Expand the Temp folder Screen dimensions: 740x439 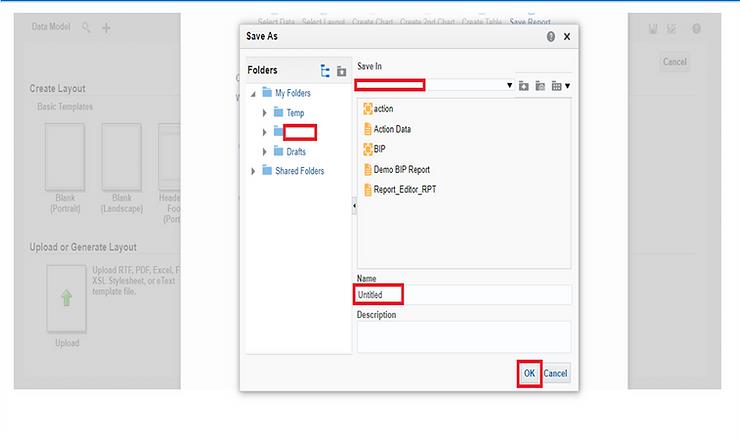265,113
